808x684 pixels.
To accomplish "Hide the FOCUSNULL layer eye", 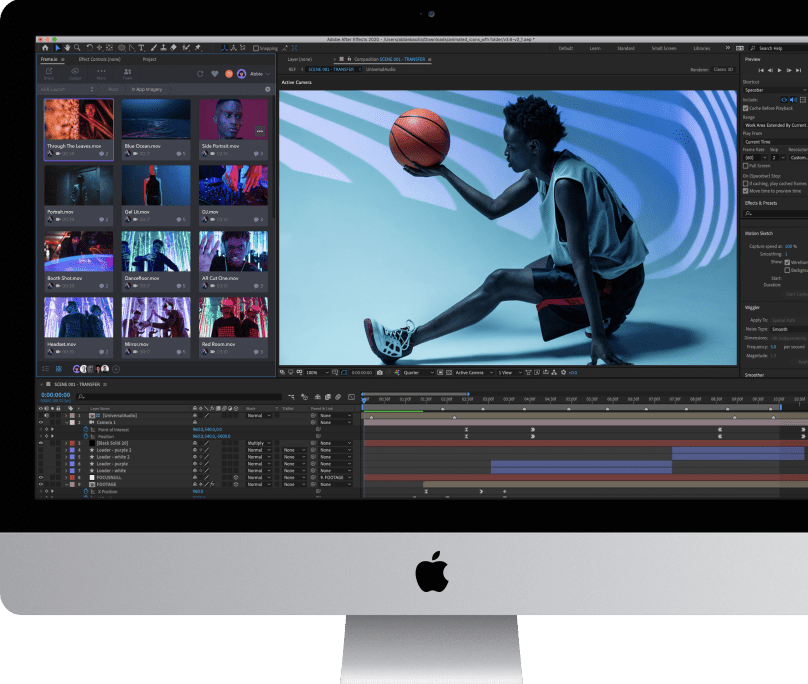I will (41, 478).
